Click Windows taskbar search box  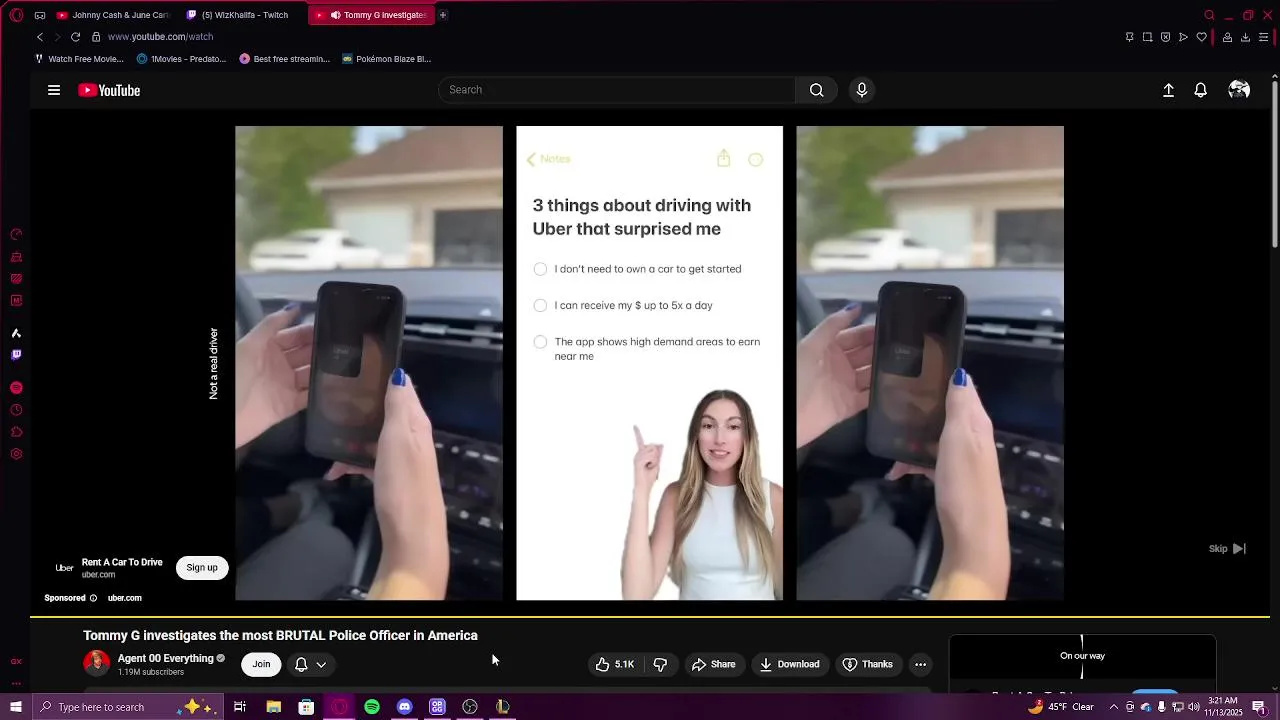coord(128,707)
